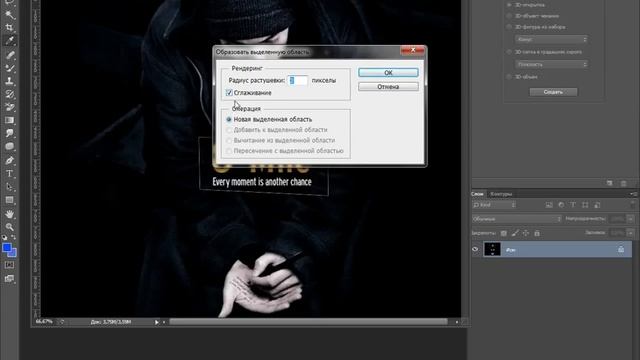The height and width of the screenshot is (360, 640).
Task: Choose 3D-фигура из набора radio option
Action: 509,27
